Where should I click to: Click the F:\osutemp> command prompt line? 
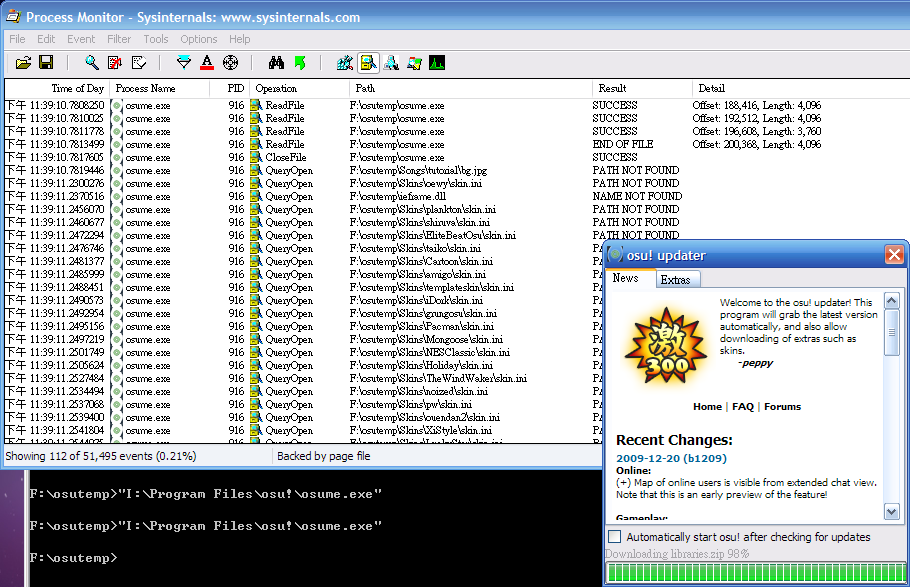(73, 558)
